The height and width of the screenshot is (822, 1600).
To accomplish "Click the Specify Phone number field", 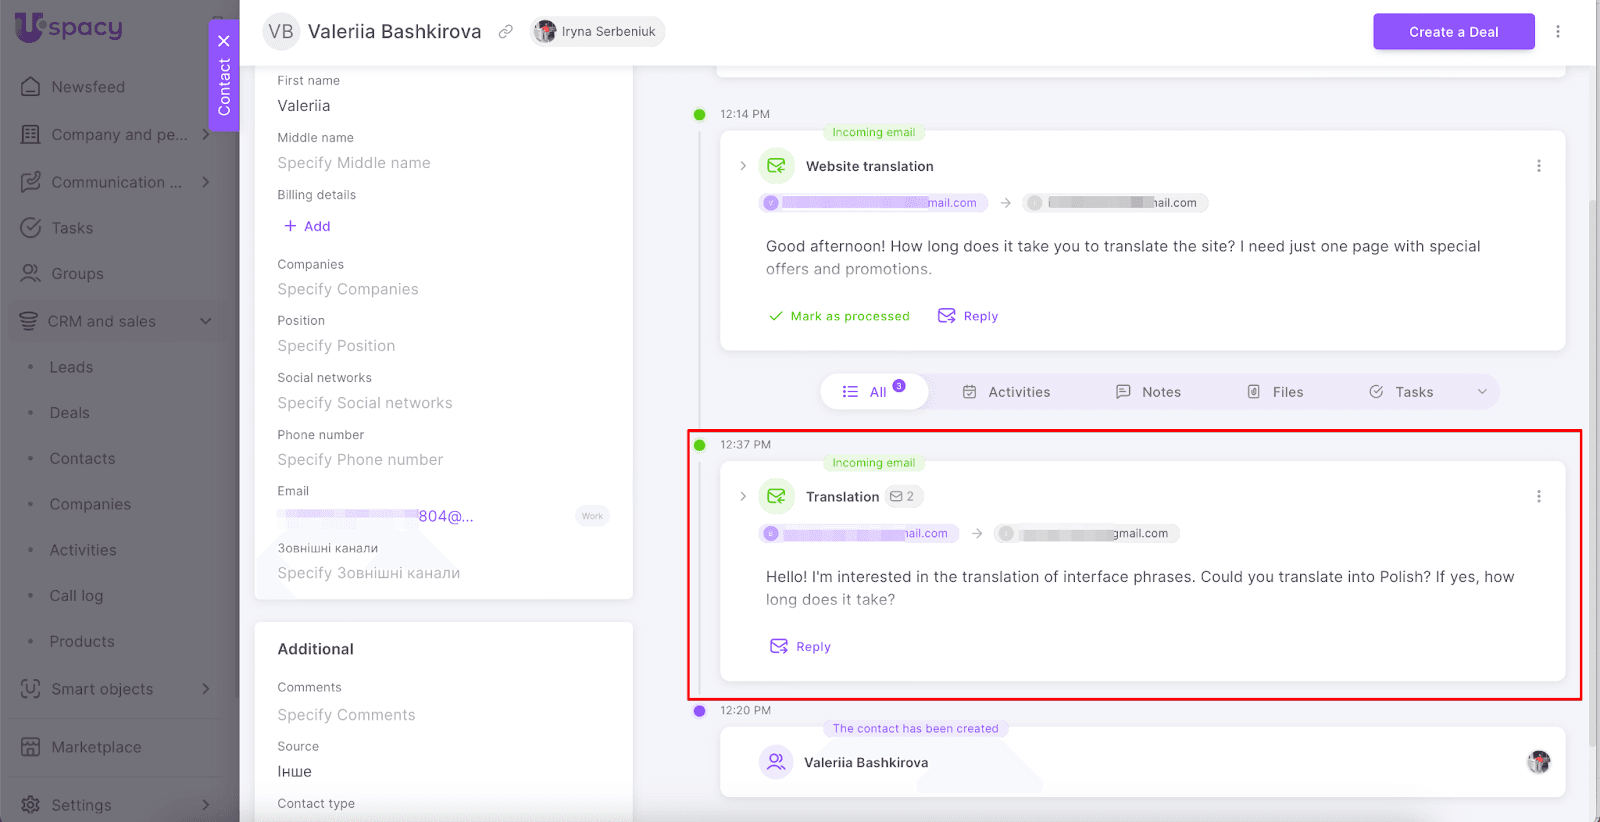I will (360, 460).
